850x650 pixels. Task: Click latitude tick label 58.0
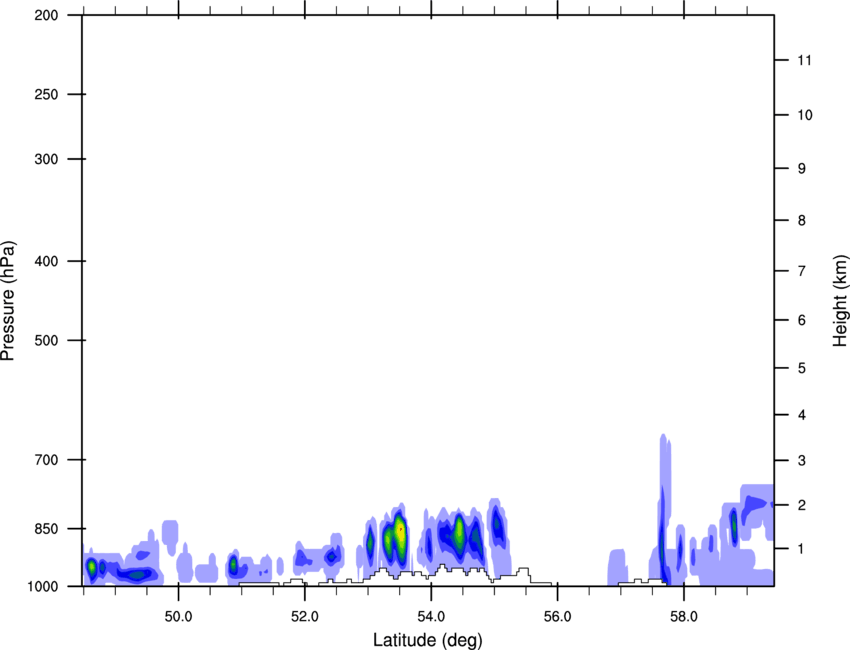684,617
